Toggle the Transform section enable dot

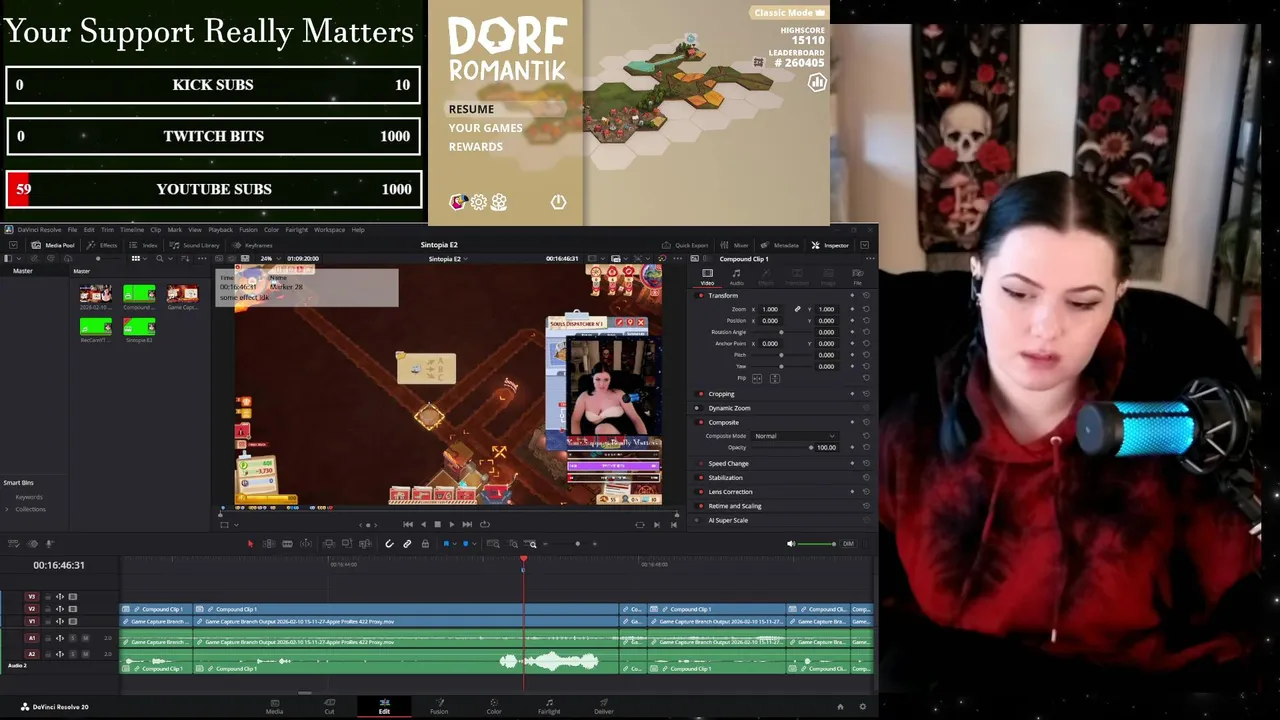(x=699, y=295)
